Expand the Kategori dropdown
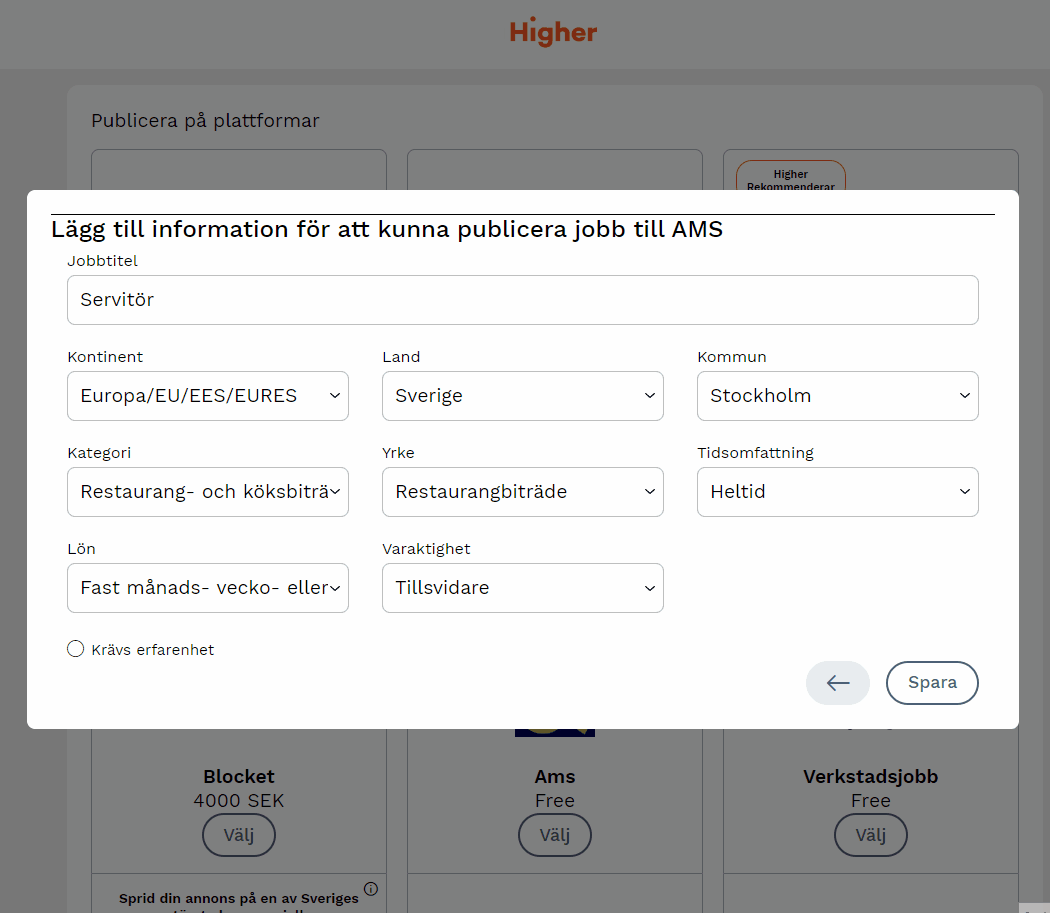 click(x=208, y=492)
